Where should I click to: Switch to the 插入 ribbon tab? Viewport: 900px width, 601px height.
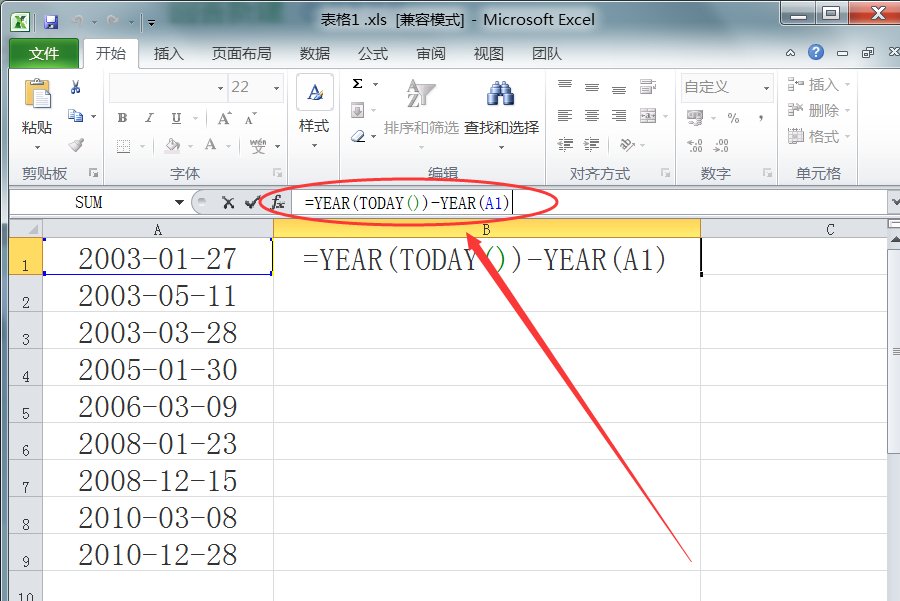(x=167, y=53)
